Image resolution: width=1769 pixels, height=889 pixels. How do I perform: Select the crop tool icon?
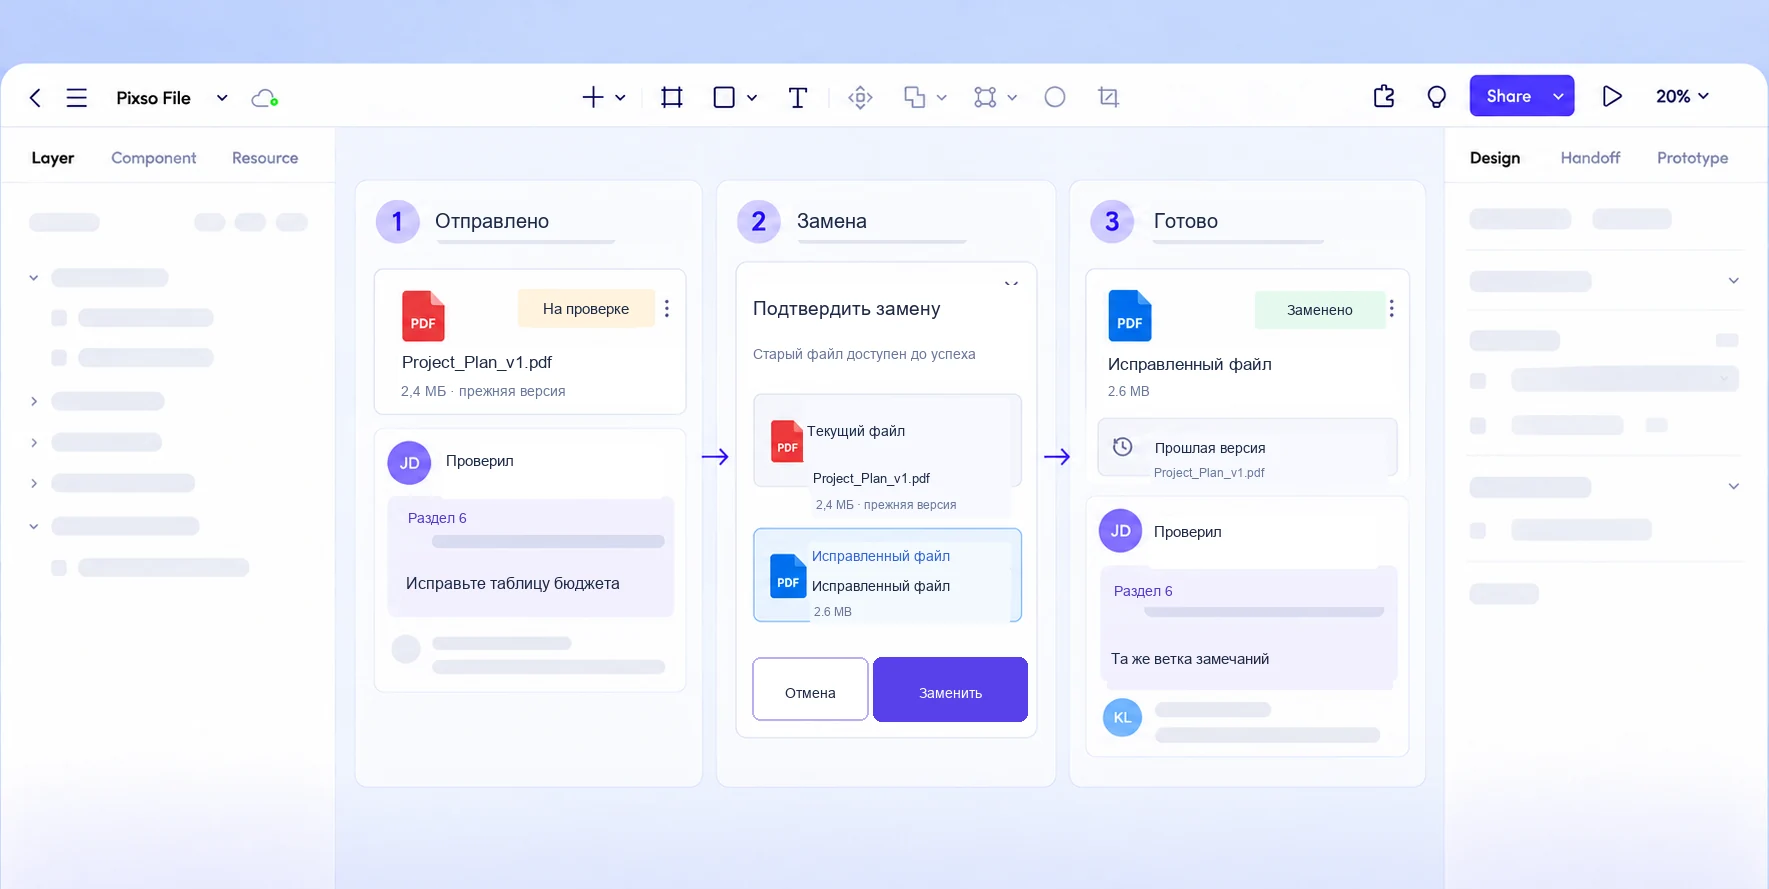pyautogui.click(x=1108, y=97)
